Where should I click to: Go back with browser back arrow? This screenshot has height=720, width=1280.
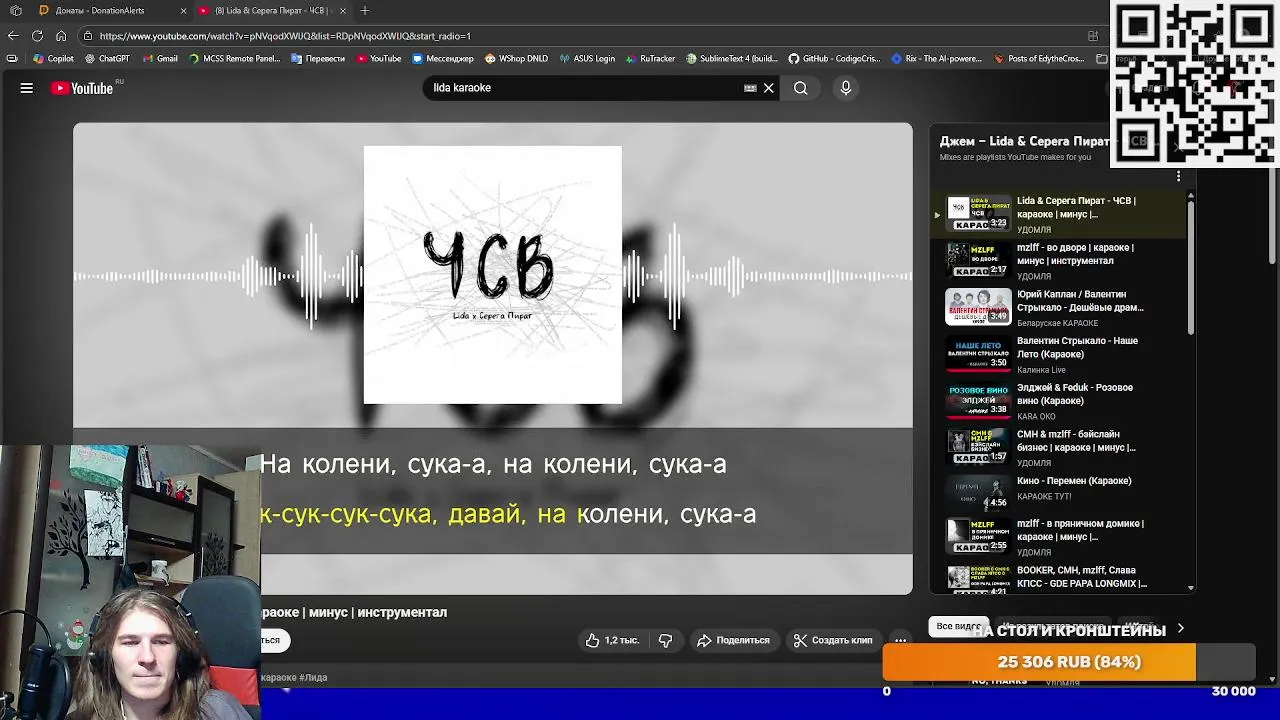click(13, 36)
